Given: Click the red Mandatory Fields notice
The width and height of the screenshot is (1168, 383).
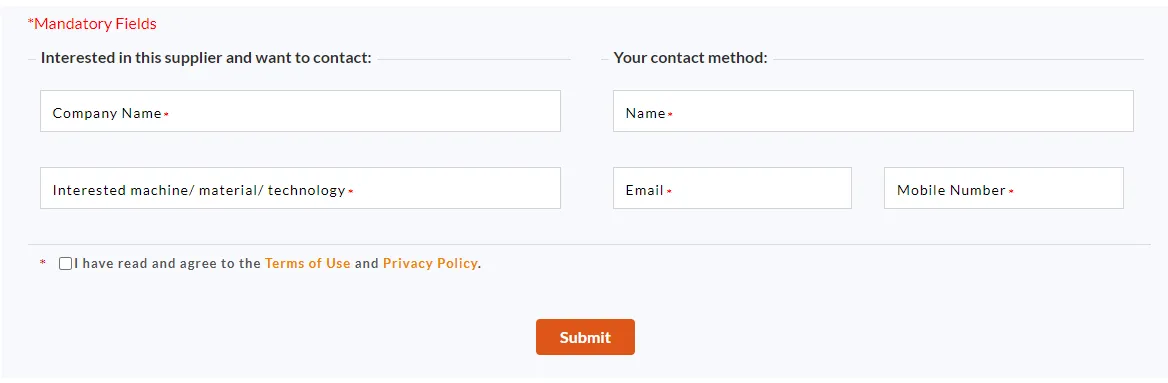Looking at the screenshot, I should pyautogui.click(x=92, y=24).
